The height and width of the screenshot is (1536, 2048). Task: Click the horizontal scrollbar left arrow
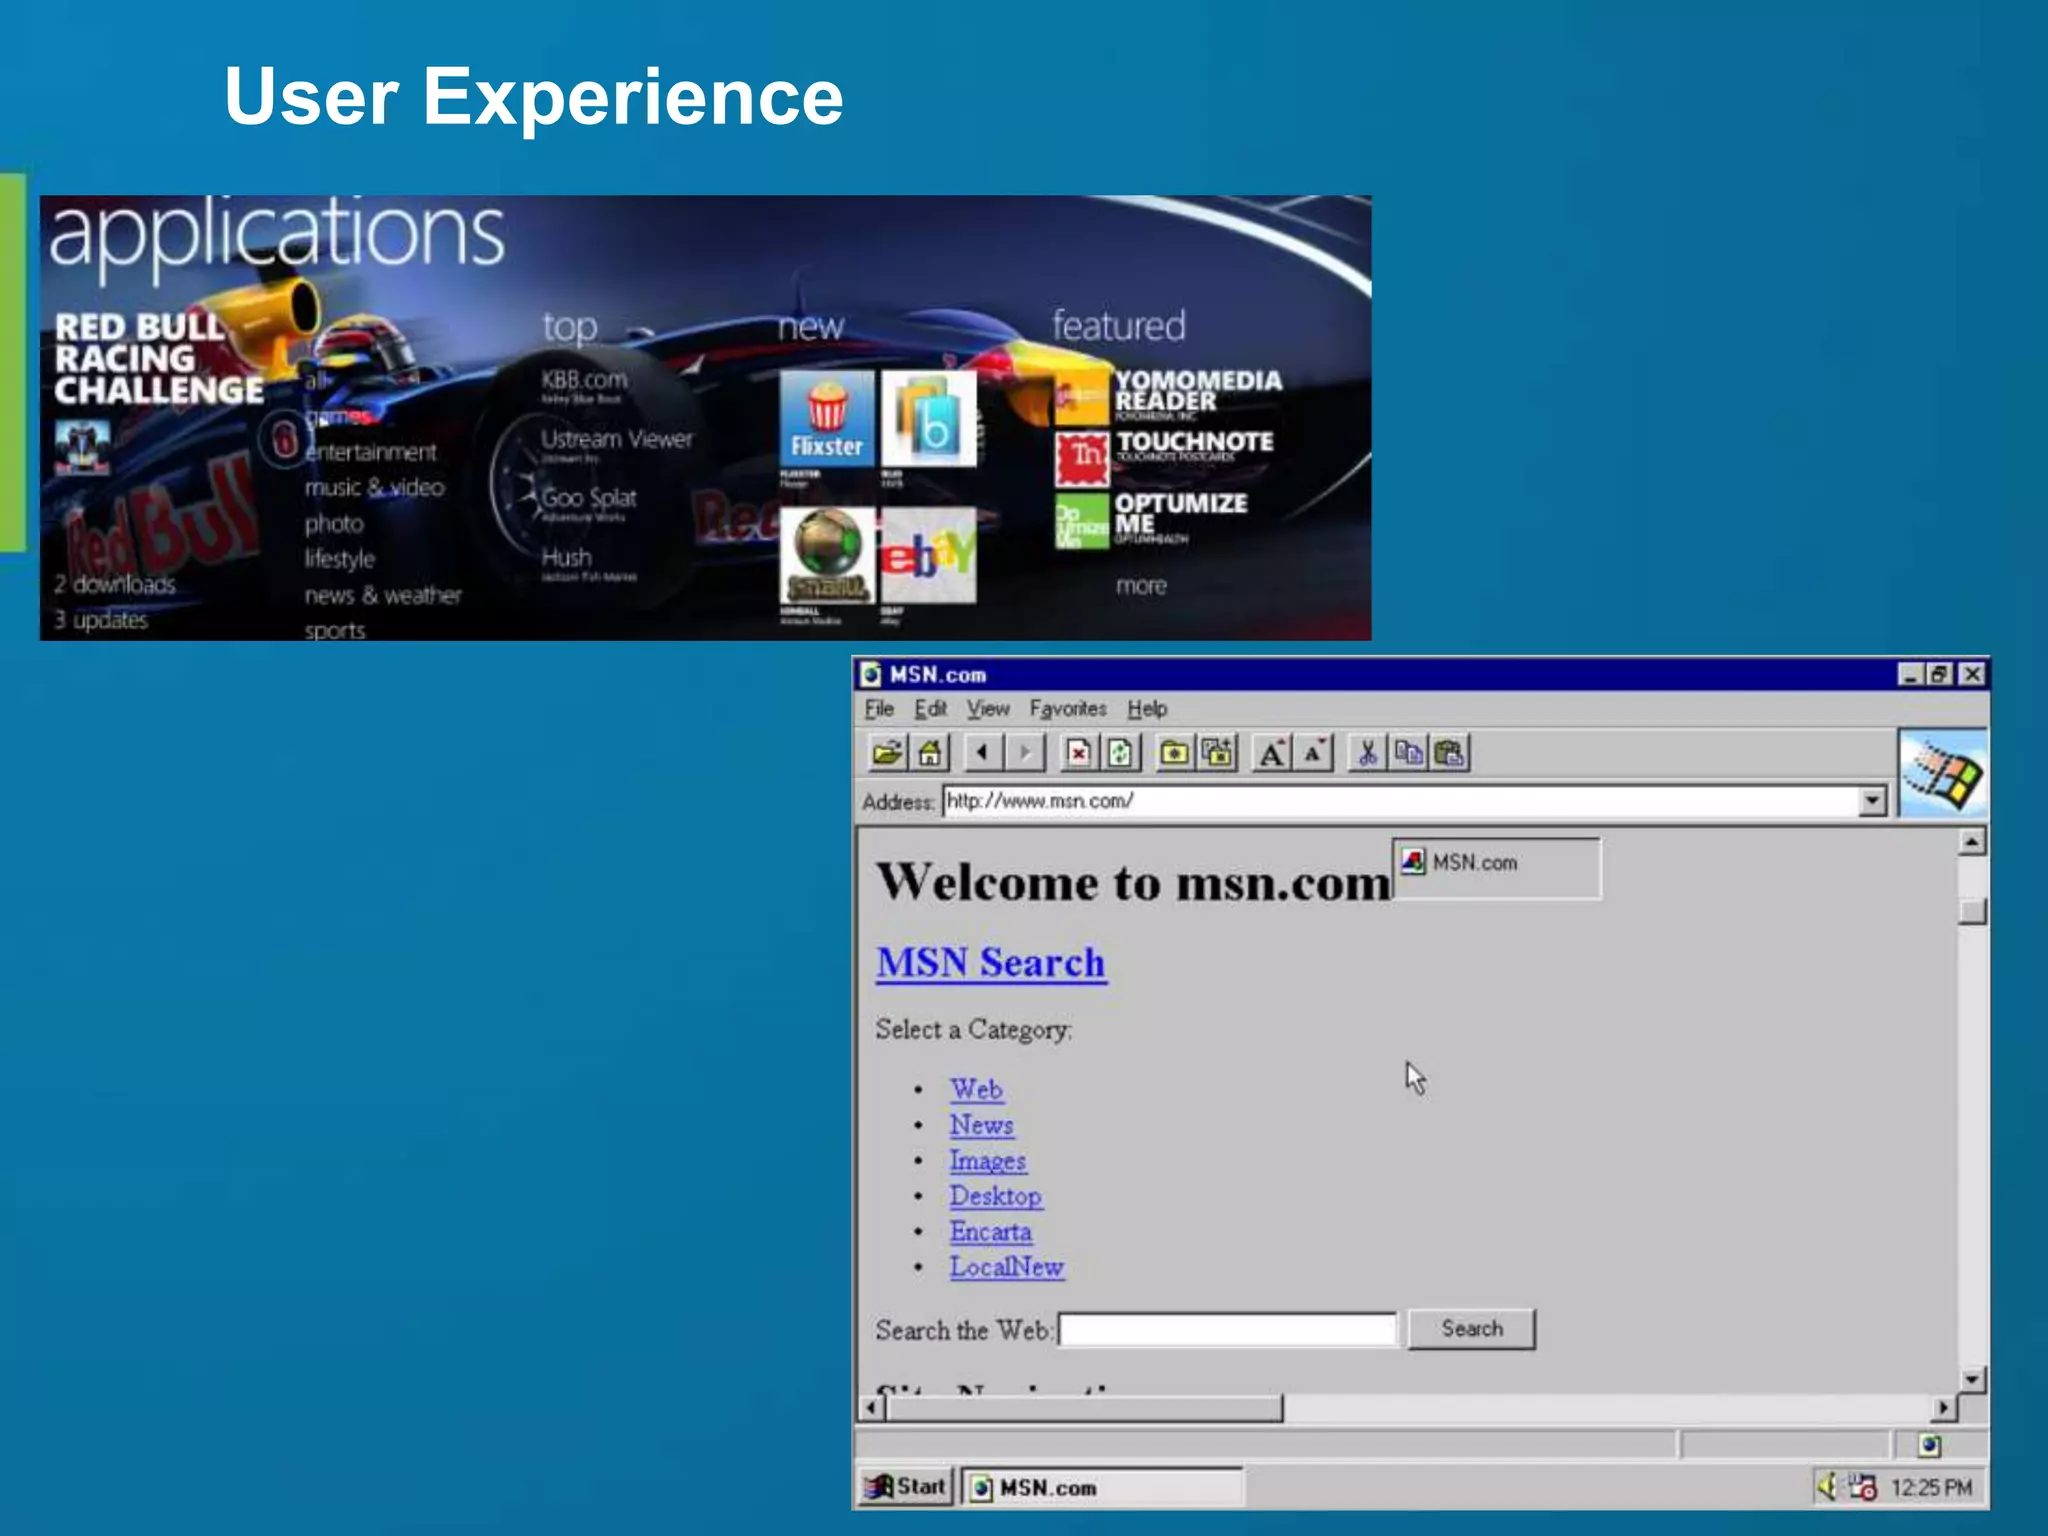coord(872,1408)
